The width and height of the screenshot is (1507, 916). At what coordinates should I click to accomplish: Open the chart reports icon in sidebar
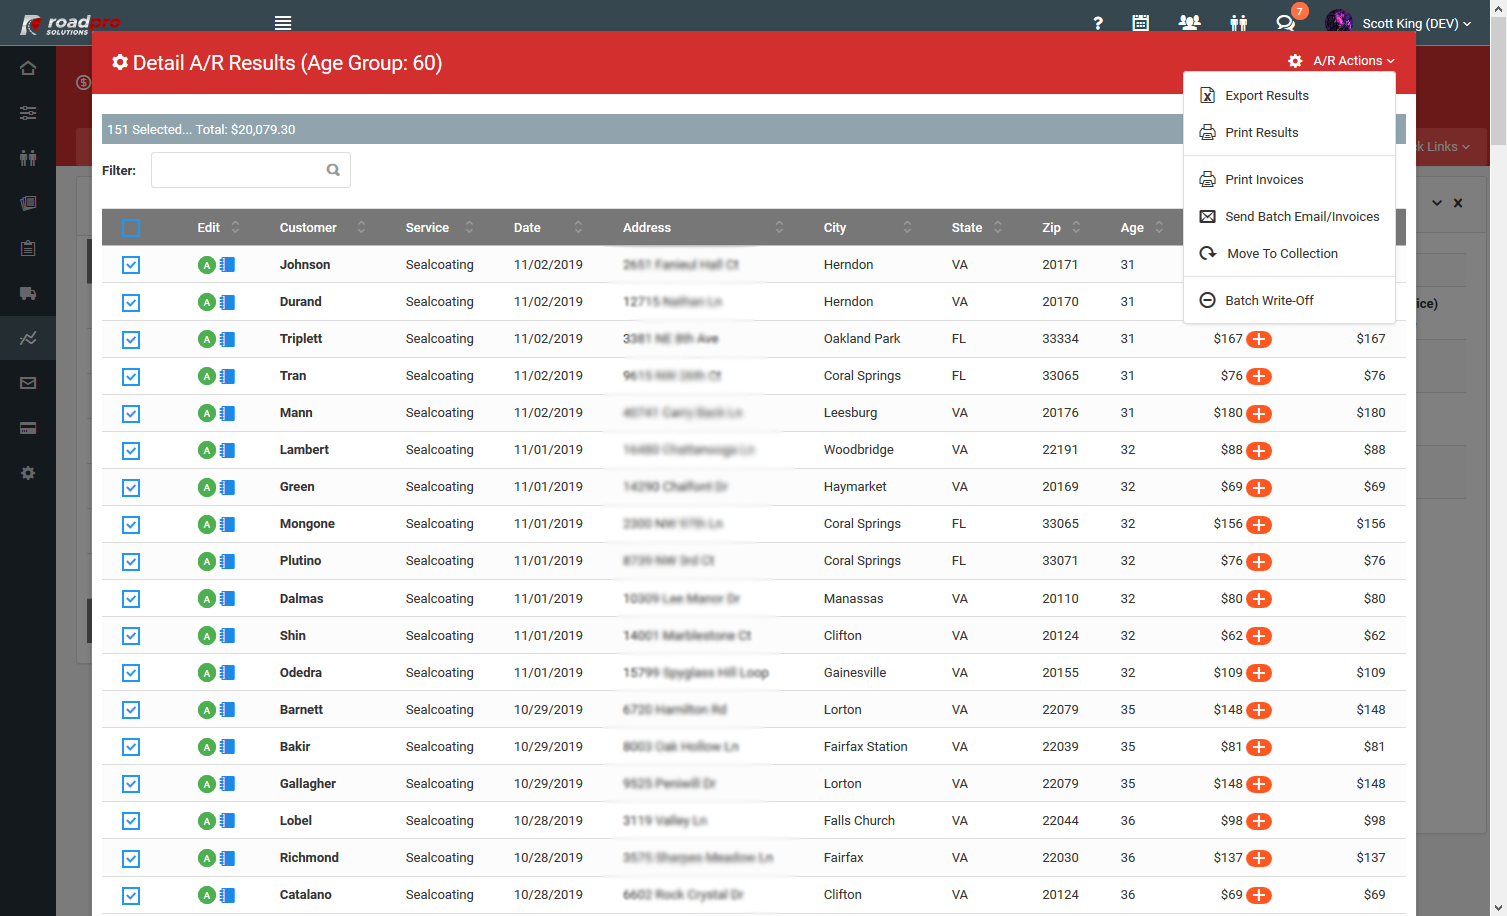28,338
